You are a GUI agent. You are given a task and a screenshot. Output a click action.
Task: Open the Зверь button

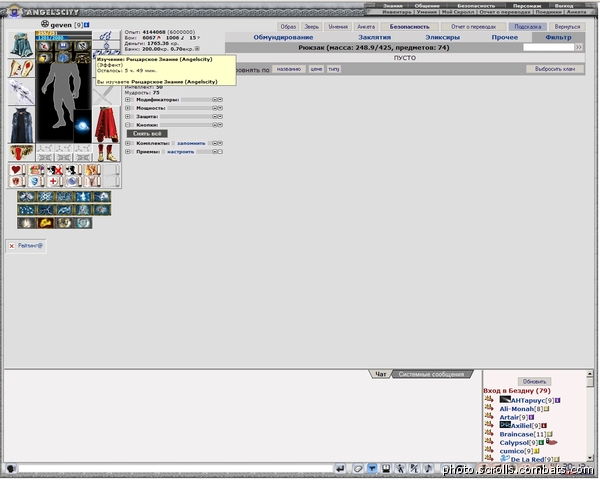(x=311, y=27)
